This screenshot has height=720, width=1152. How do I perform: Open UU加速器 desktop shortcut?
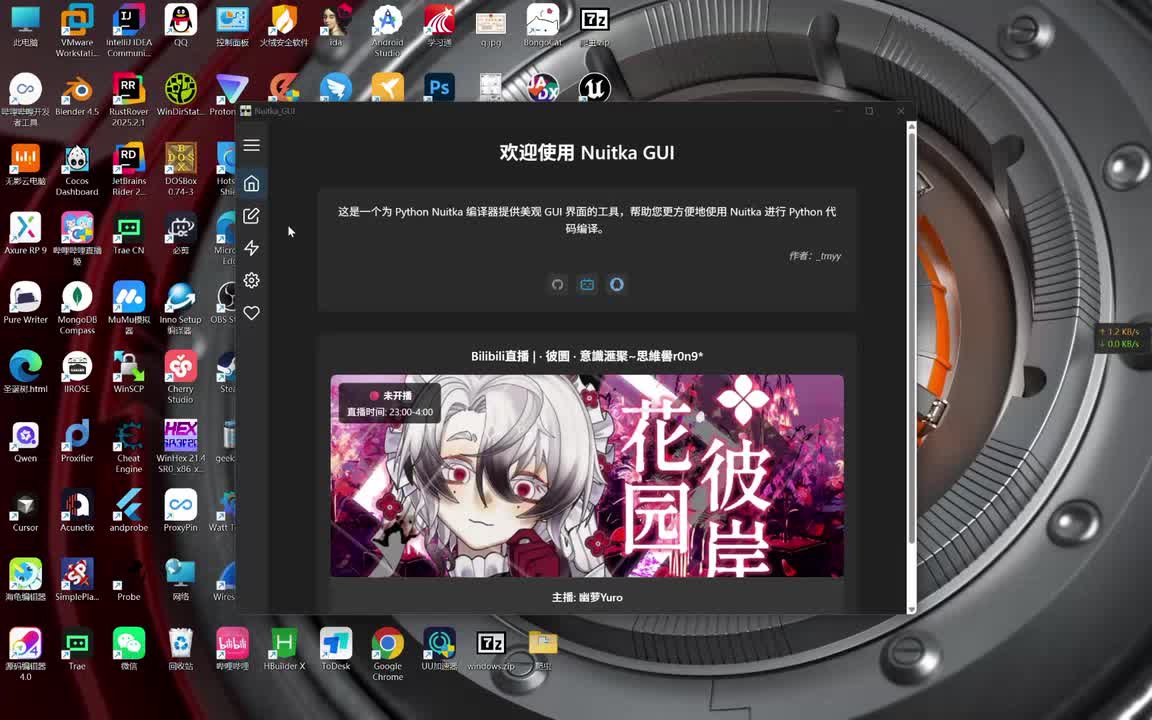tap(439, 649)
